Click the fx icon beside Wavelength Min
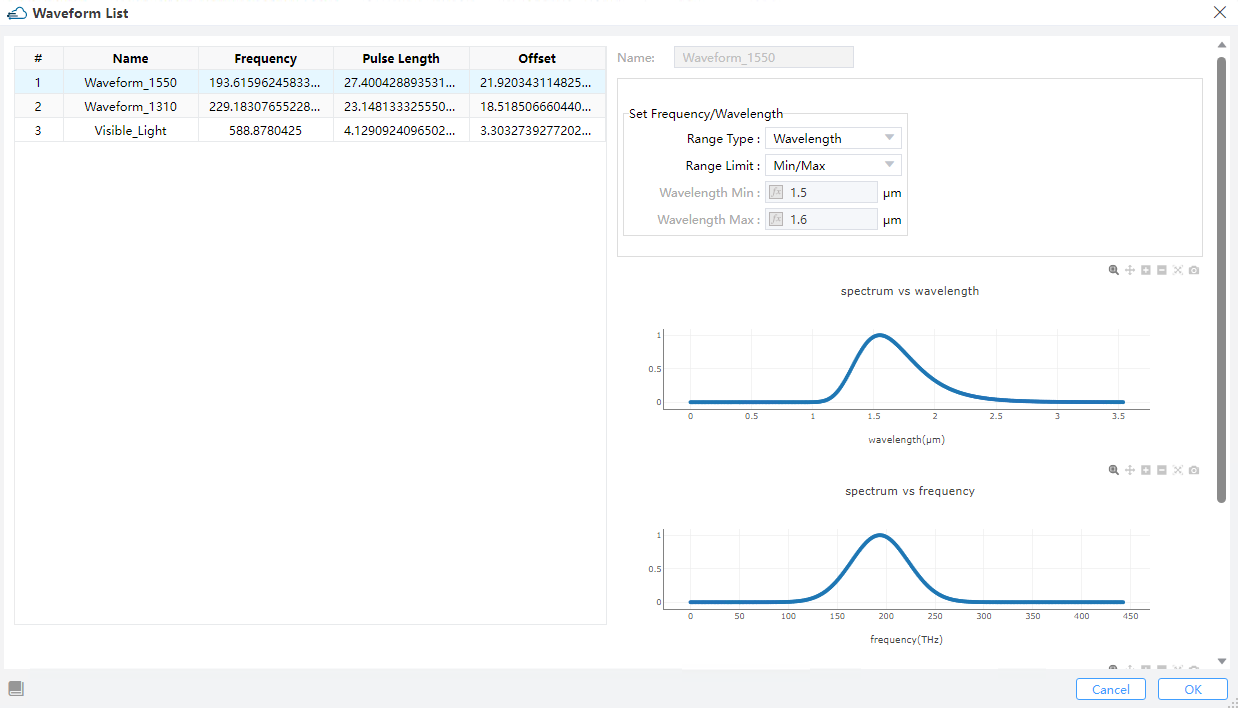Image resolution: width=1238 pixels, height=708 pixels. click(x=776, y=192)
